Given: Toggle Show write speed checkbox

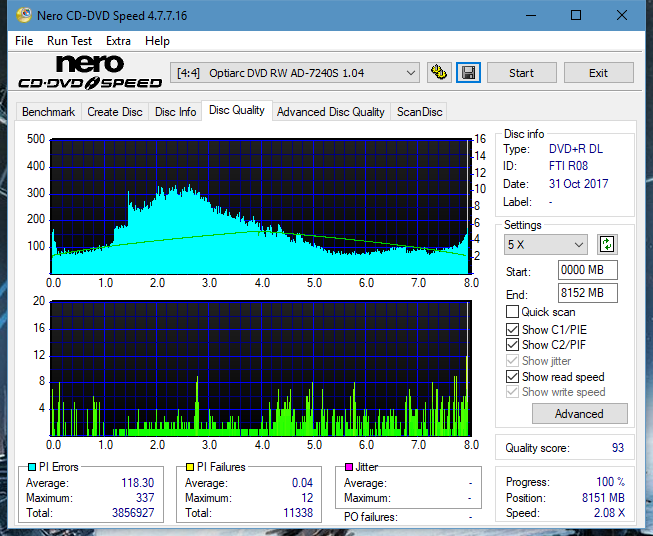Looking at the screenshot, I should (x=512, y=392).
